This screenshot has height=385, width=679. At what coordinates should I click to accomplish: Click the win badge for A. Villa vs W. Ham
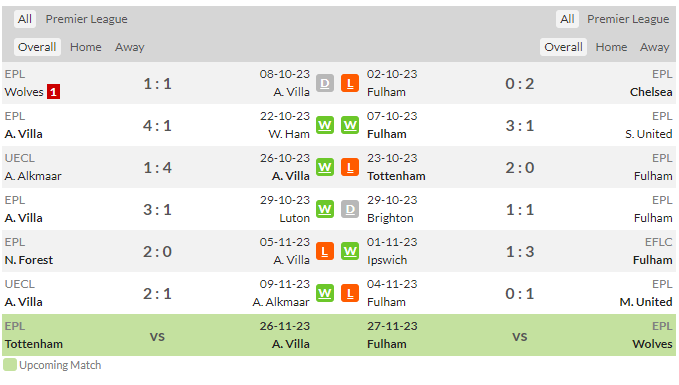[x=325, y=126]
